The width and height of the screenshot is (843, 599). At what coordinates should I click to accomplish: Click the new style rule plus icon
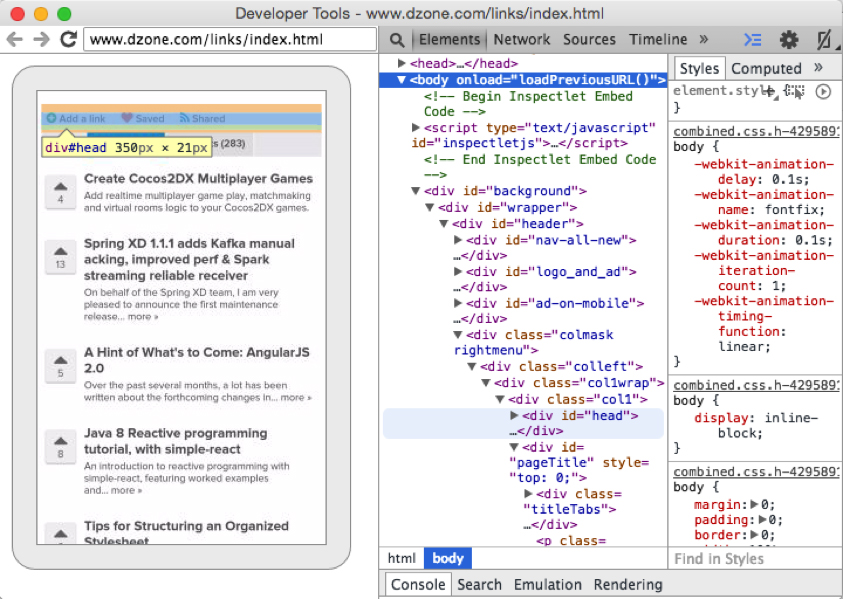coord(769,91)
